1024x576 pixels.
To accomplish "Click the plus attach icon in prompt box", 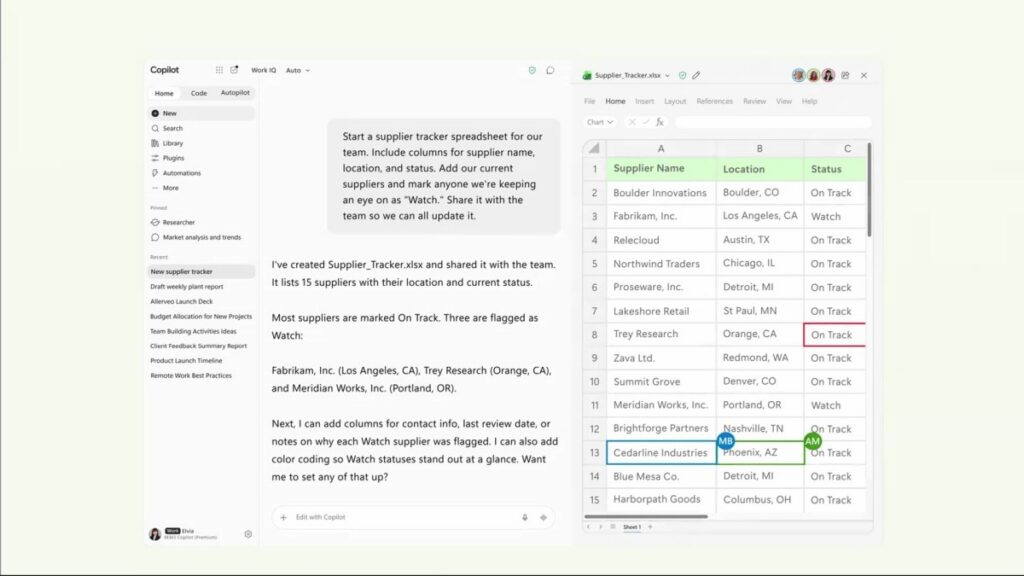I will coord(283,517).
